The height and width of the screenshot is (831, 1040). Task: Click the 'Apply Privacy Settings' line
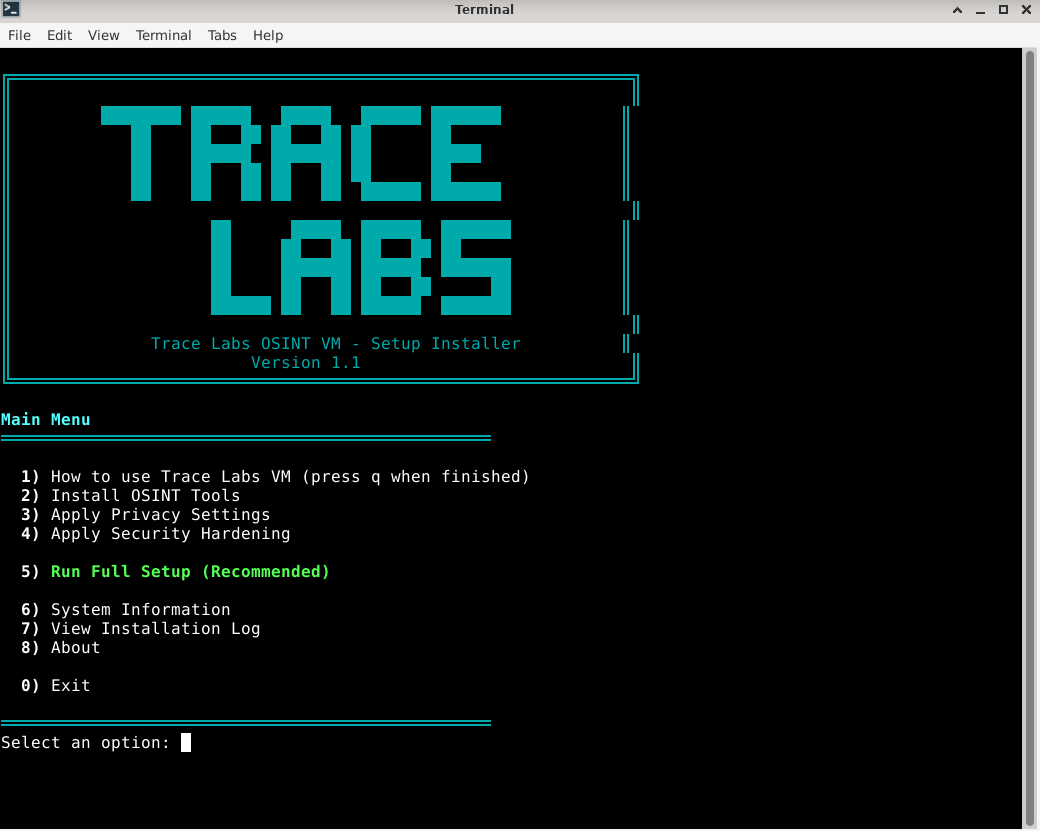click(160, 515)
